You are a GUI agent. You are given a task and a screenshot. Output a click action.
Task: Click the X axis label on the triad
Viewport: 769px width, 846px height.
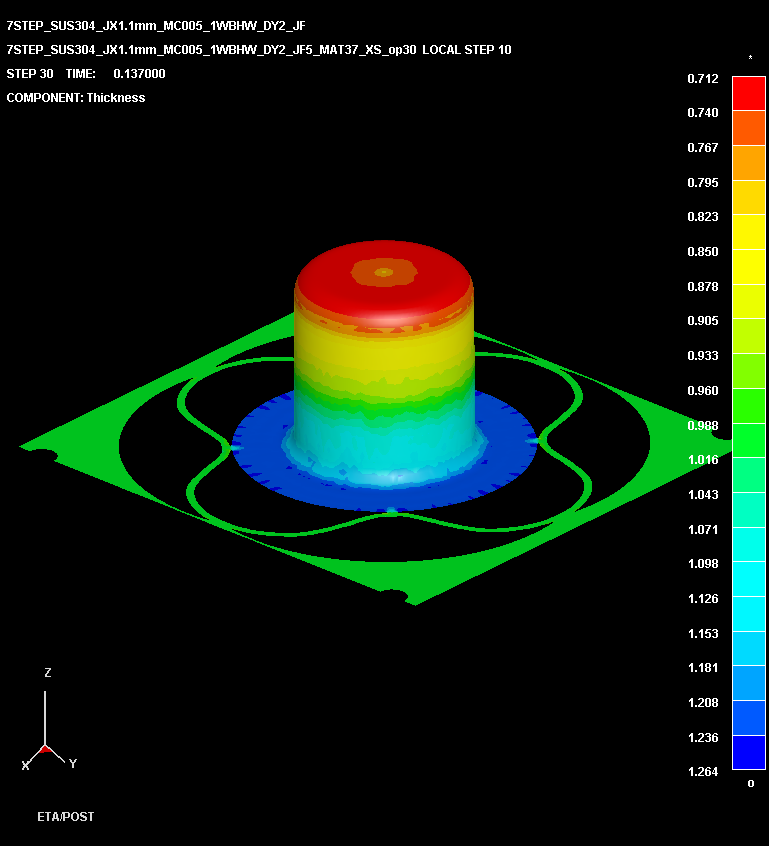25,765
